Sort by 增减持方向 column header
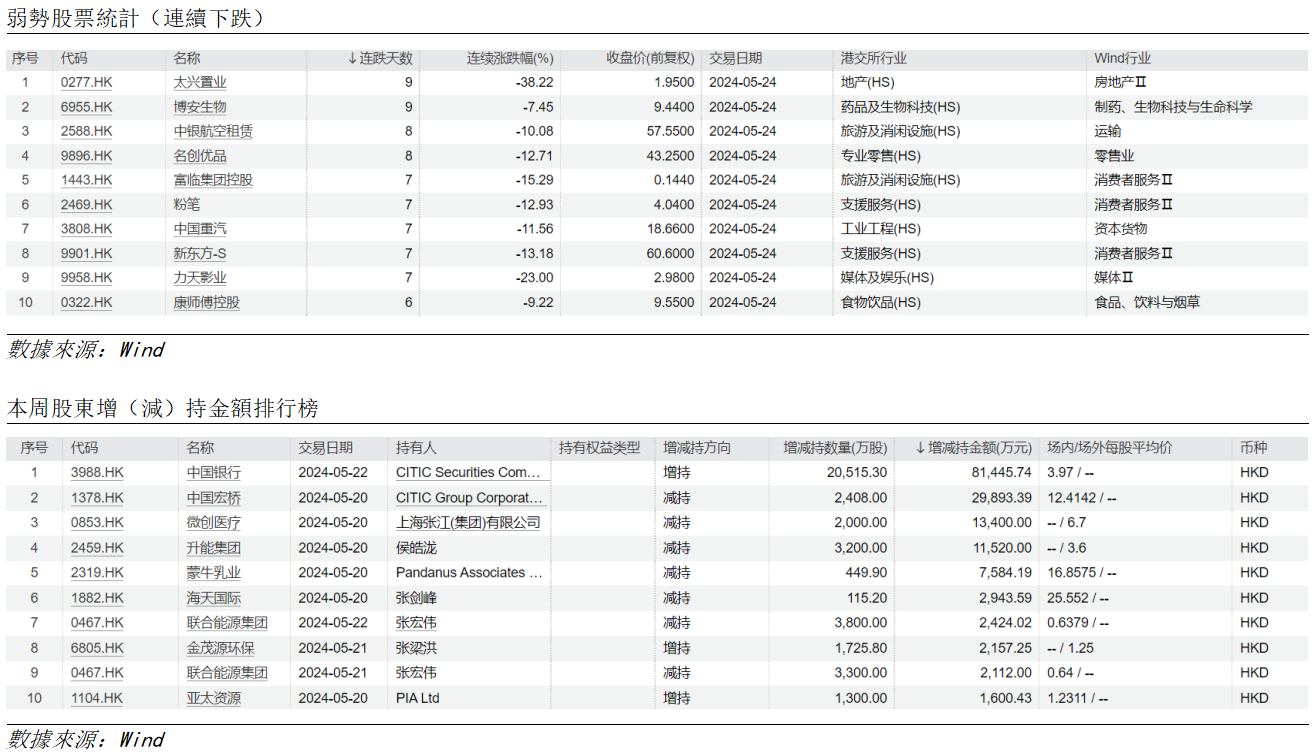Viewport: 1314px width, 755px height. coord(696,448)
